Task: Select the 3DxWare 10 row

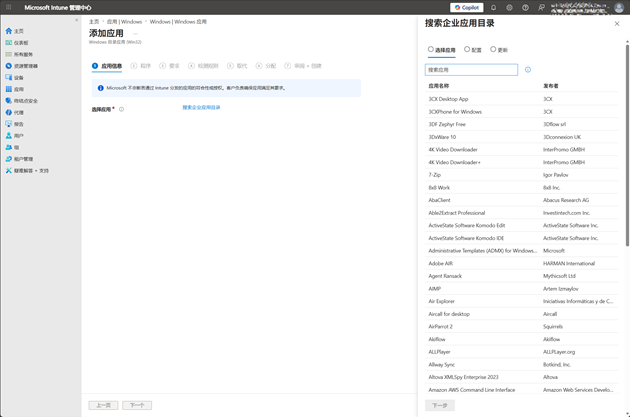Action: point(522,137)
